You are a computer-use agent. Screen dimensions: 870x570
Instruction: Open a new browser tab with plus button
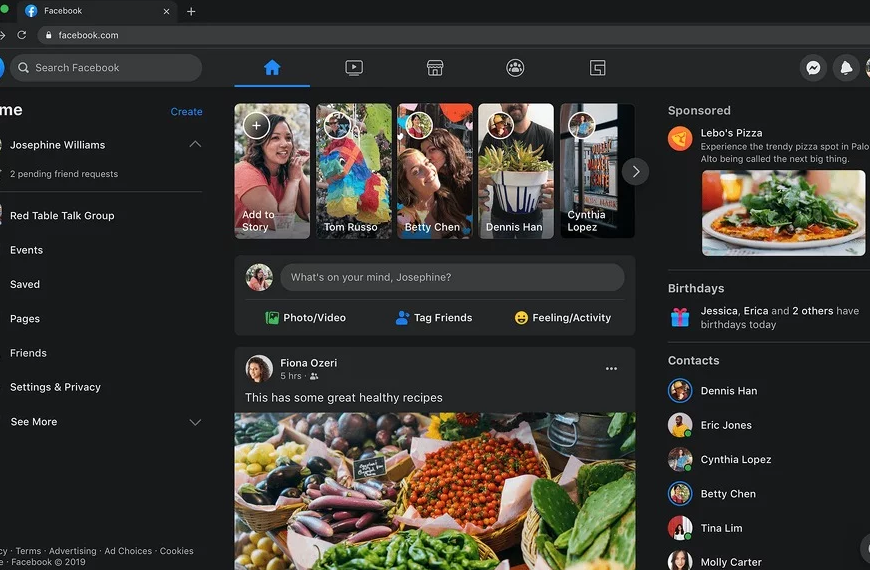191,12
